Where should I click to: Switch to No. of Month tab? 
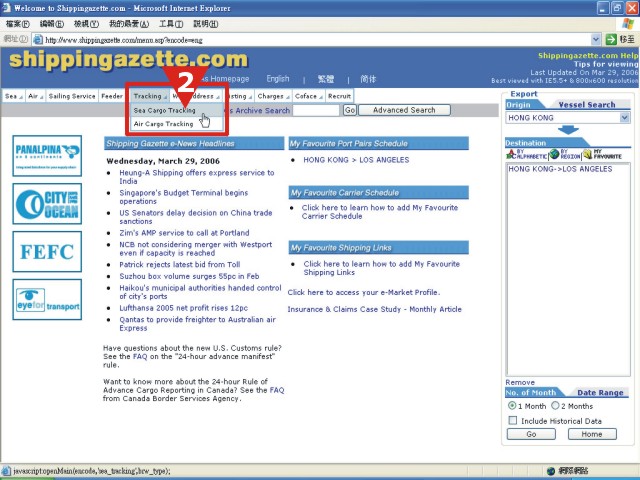pos(531,393)
